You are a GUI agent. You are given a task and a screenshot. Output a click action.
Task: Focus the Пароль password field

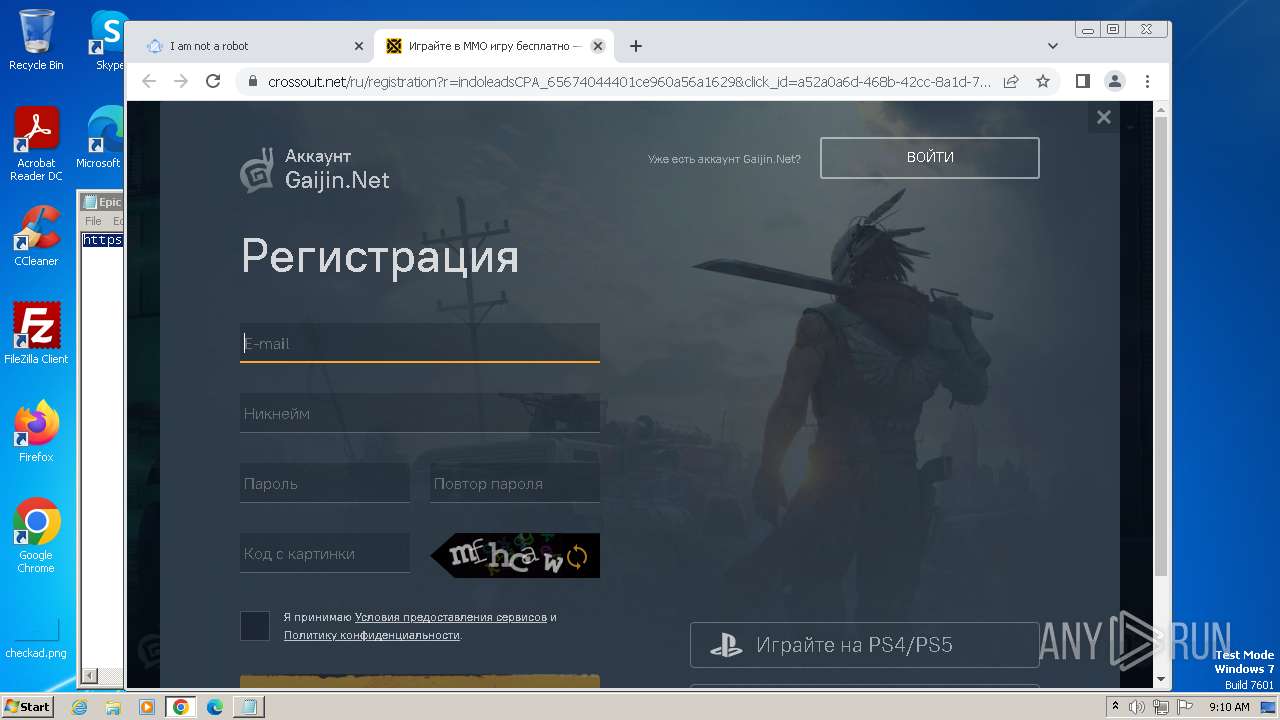point(325,483)
